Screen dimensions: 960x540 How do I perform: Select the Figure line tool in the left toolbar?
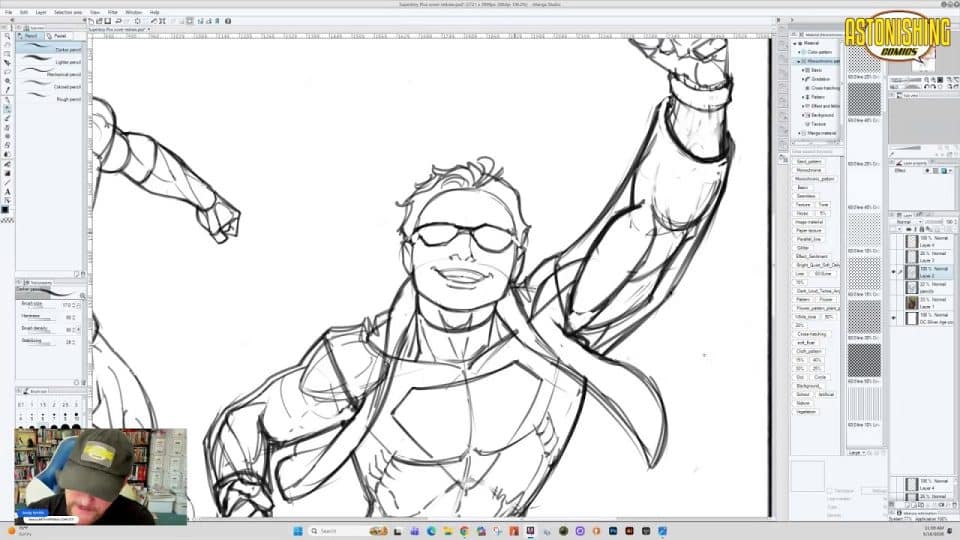pos(7,182)
